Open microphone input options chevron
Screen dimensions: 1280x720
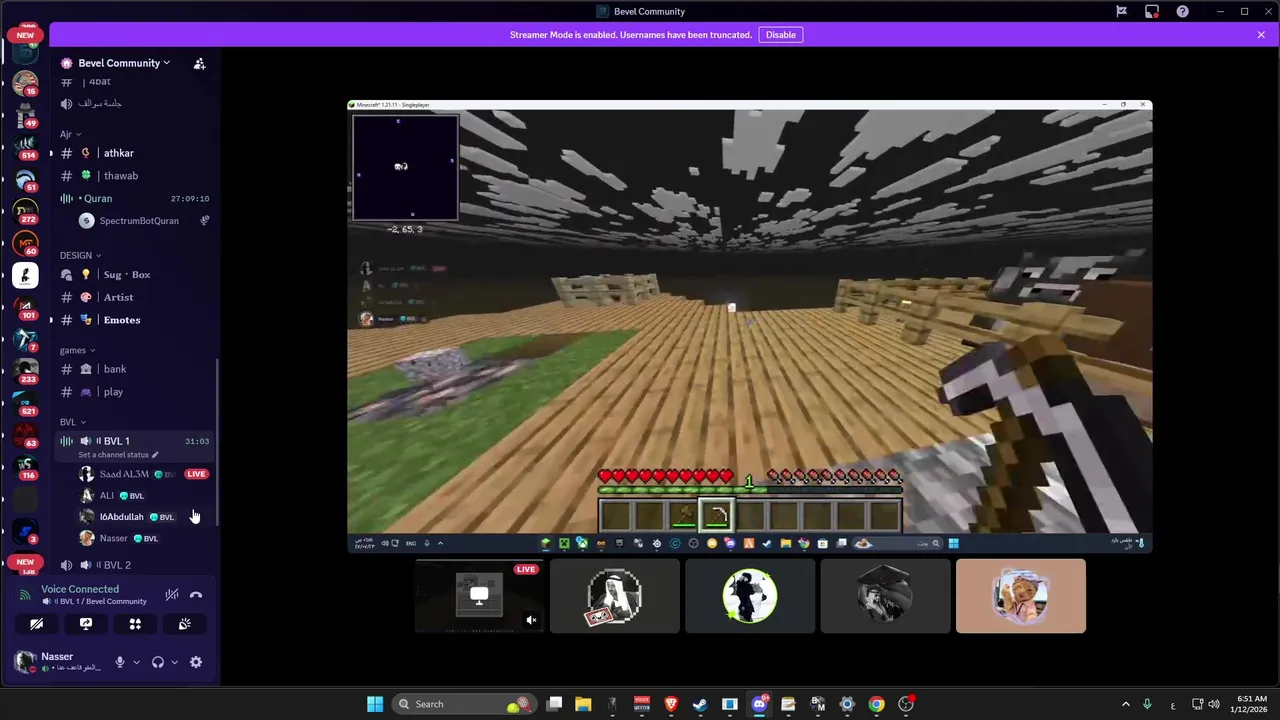136,662
